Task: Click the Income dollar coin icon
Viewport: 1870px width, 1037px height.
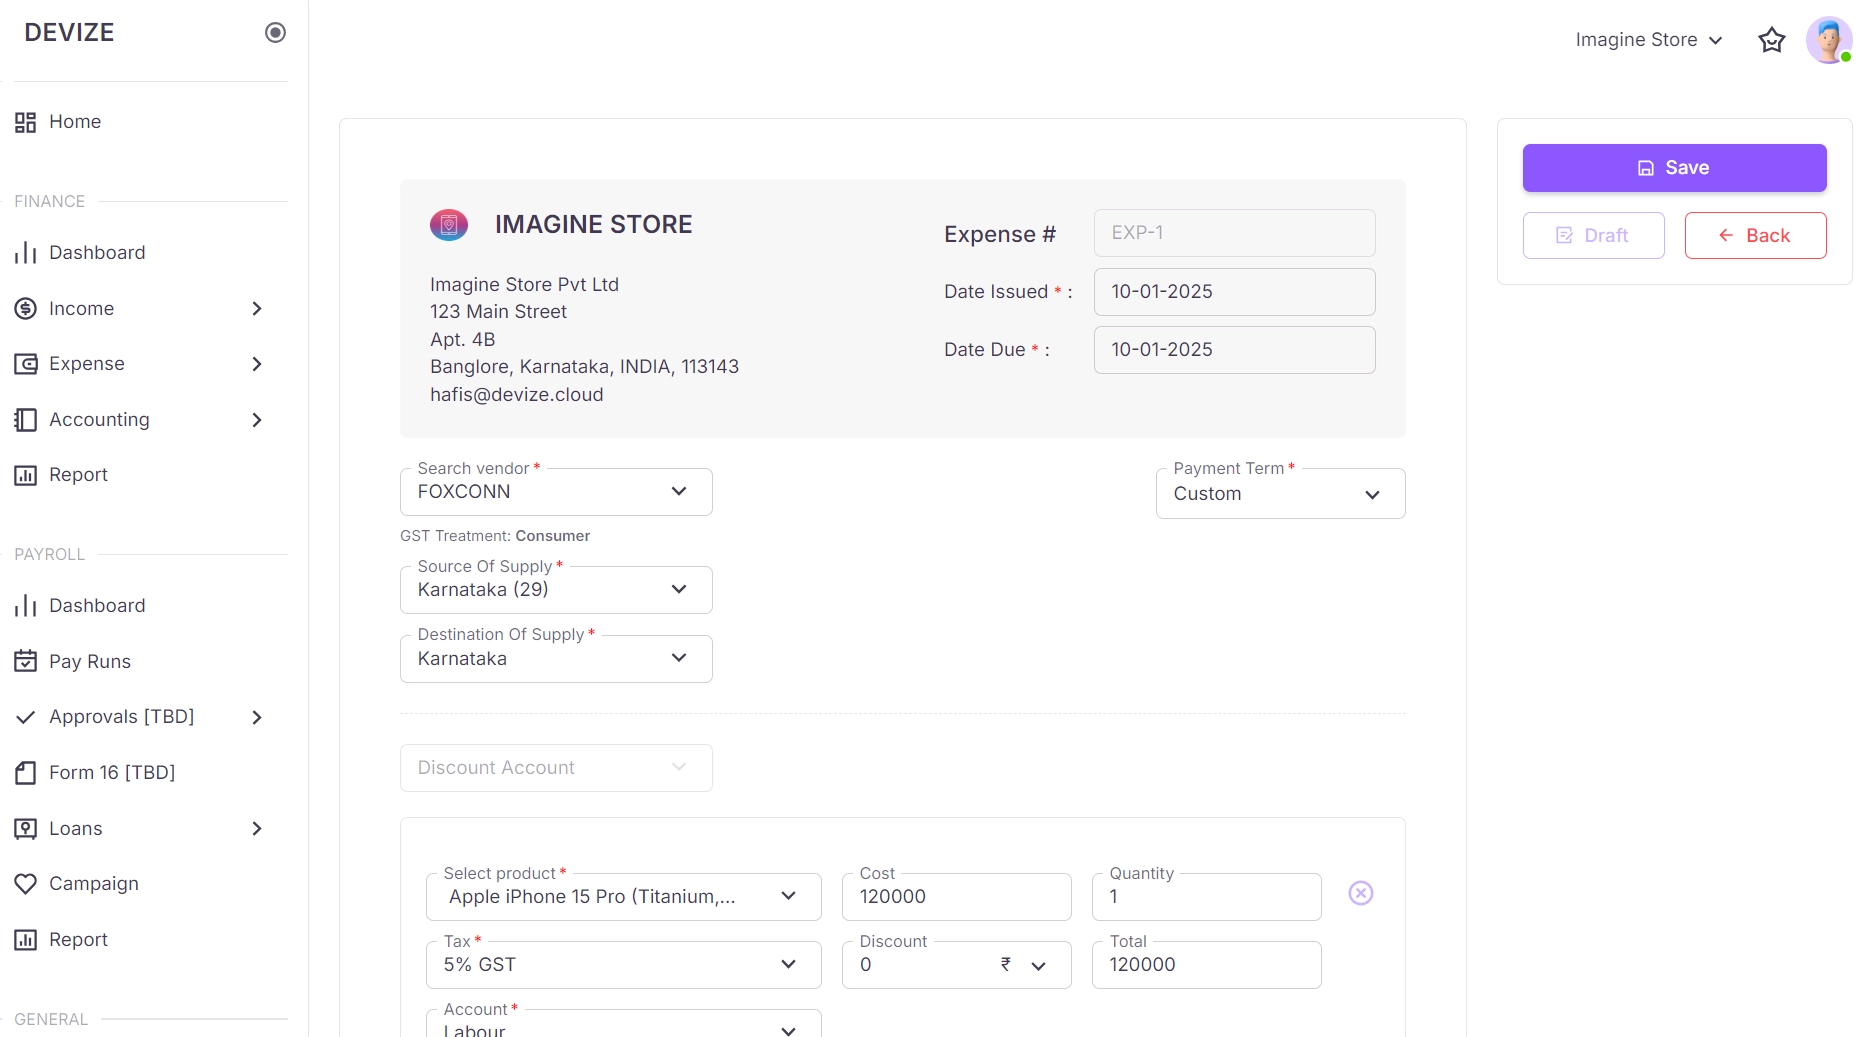Action: pyautogui.click(x=25, y=309)
